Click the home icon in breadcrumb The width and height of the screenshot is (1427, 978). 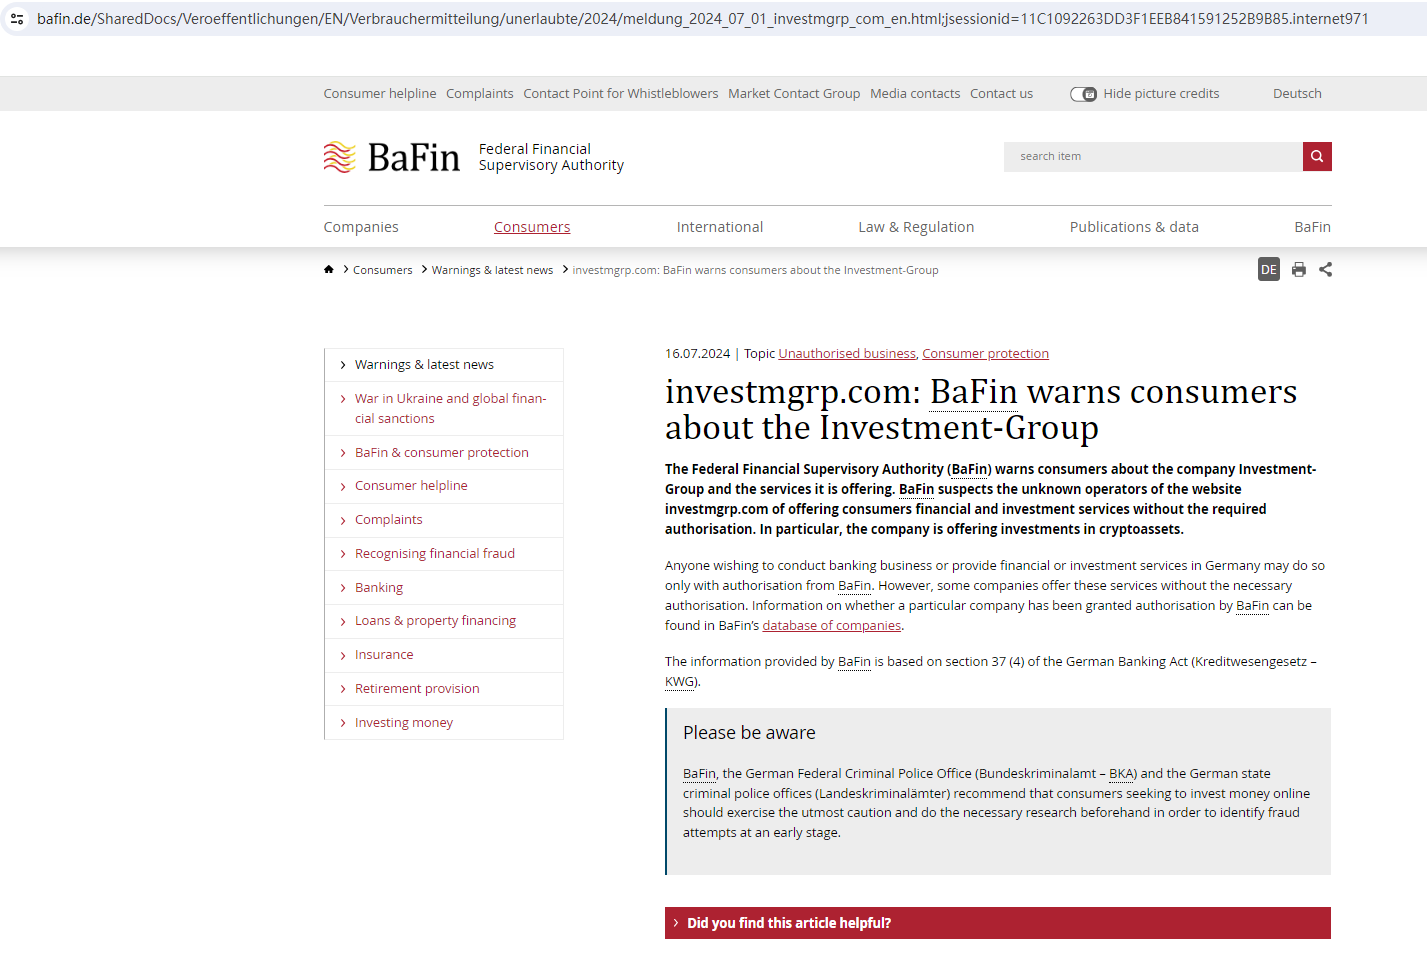(329, 270)
